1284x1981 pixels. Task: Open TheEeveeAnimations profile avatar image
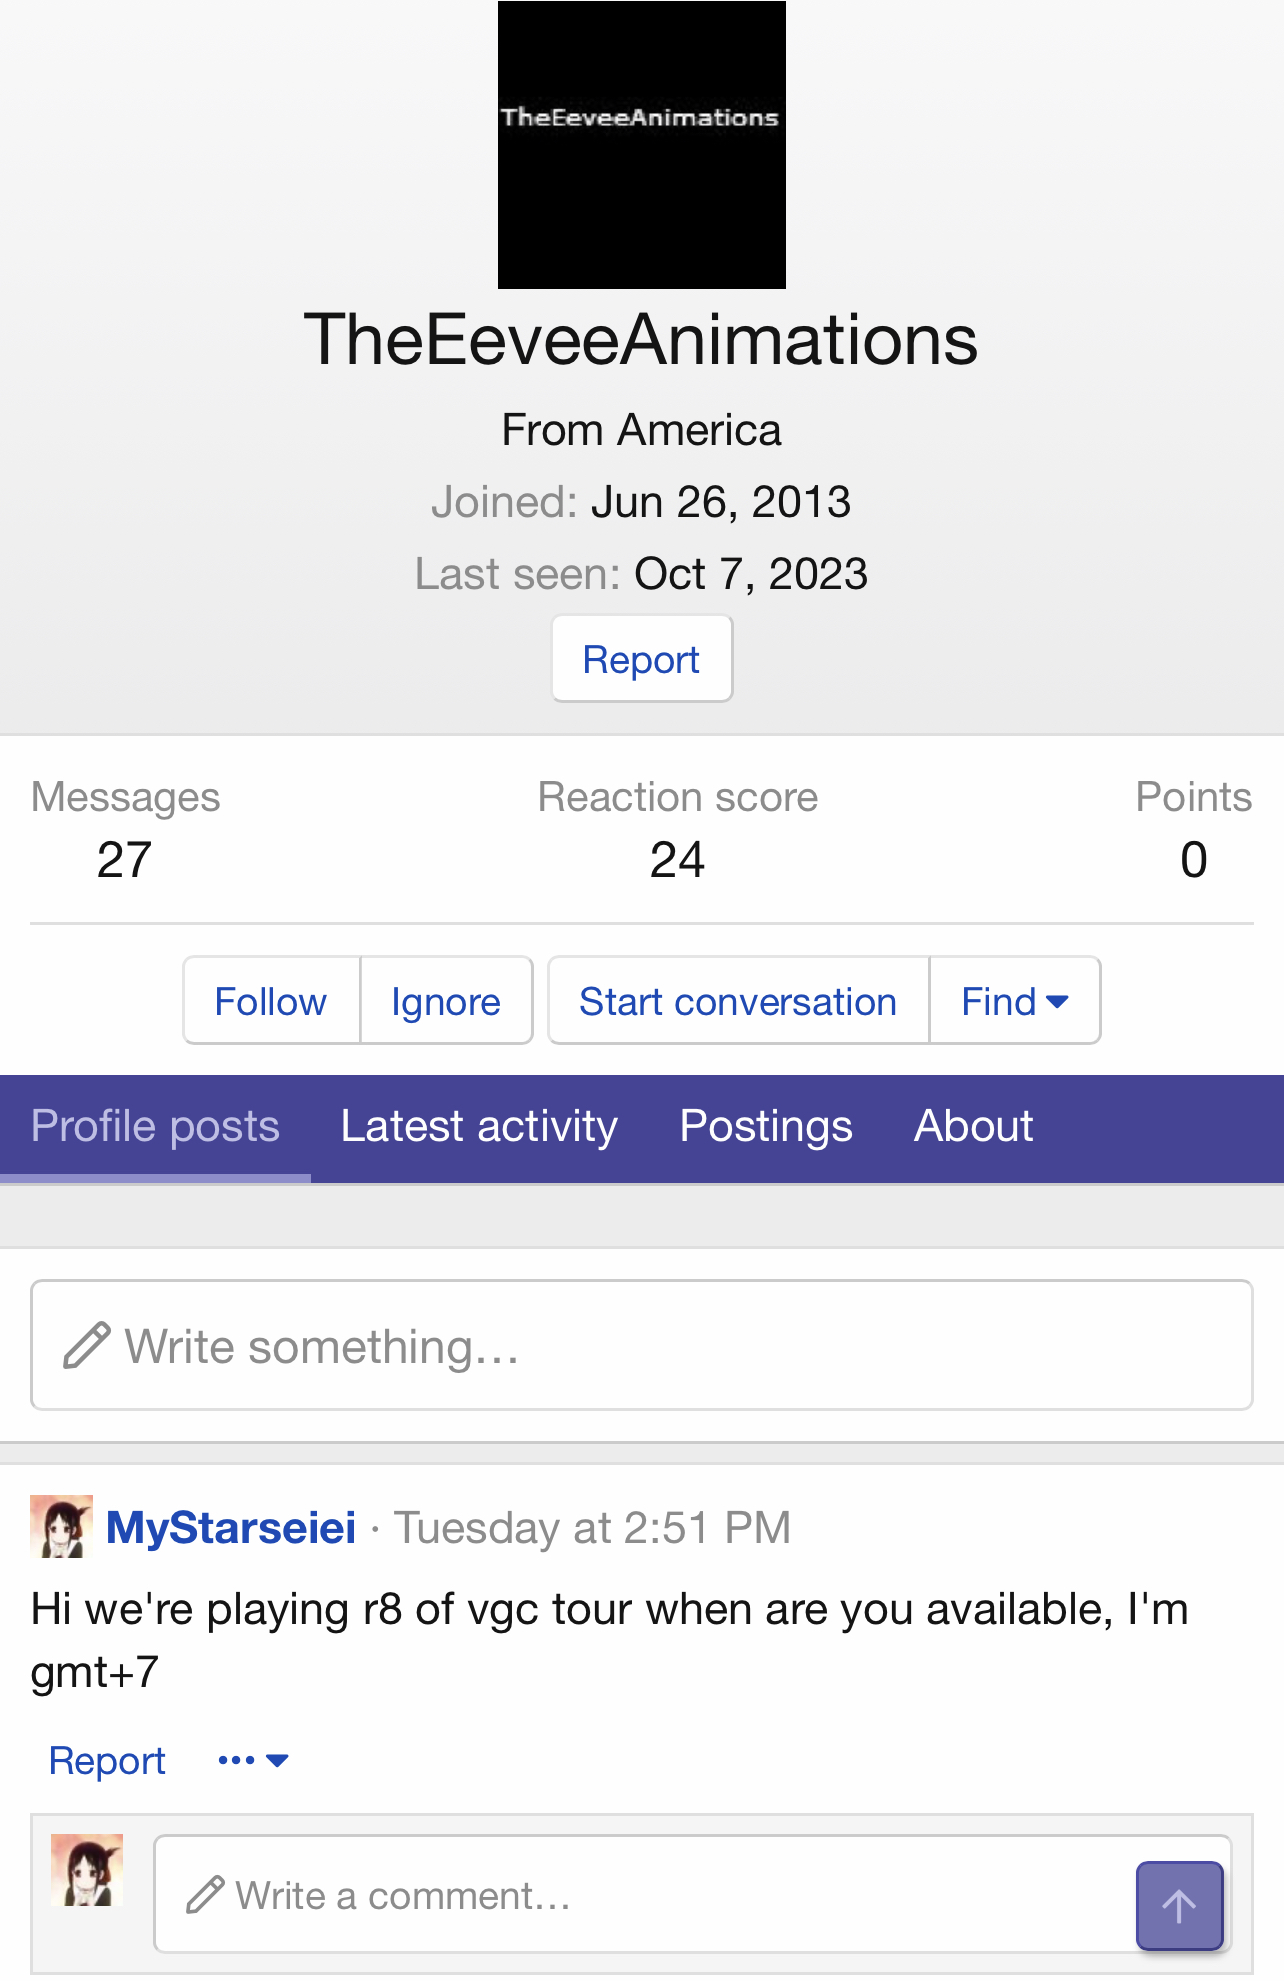click(641, 145)
